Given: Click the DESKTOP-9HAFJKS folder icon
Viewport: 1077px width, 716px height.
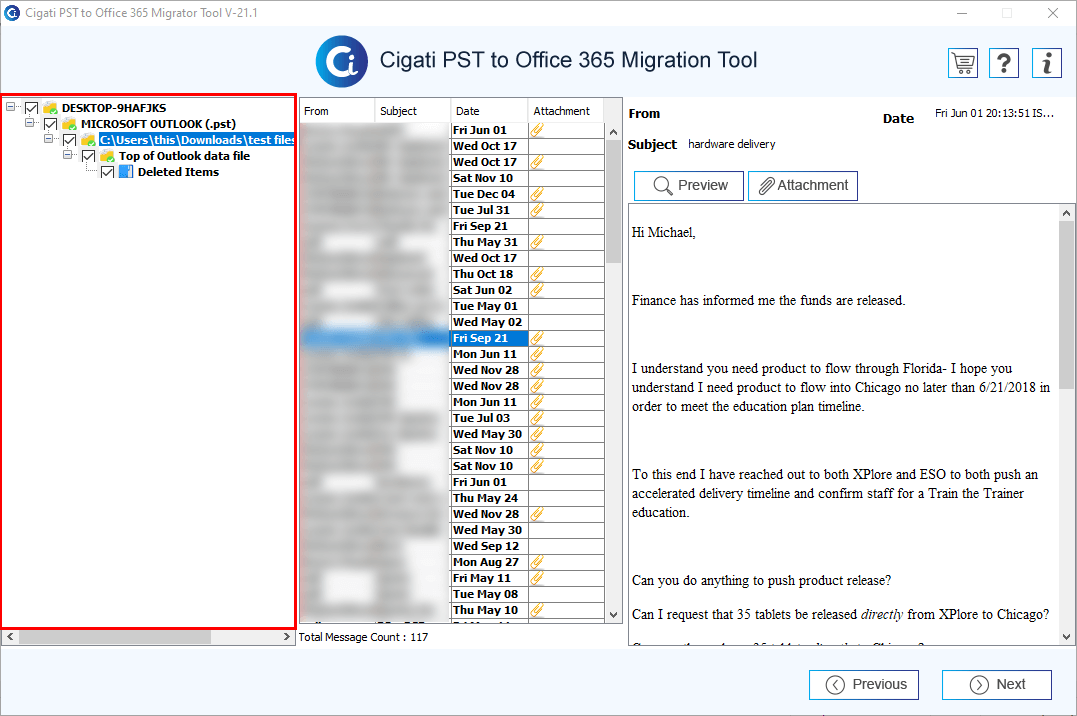Looking at the screenshot, I should (50, 108).
